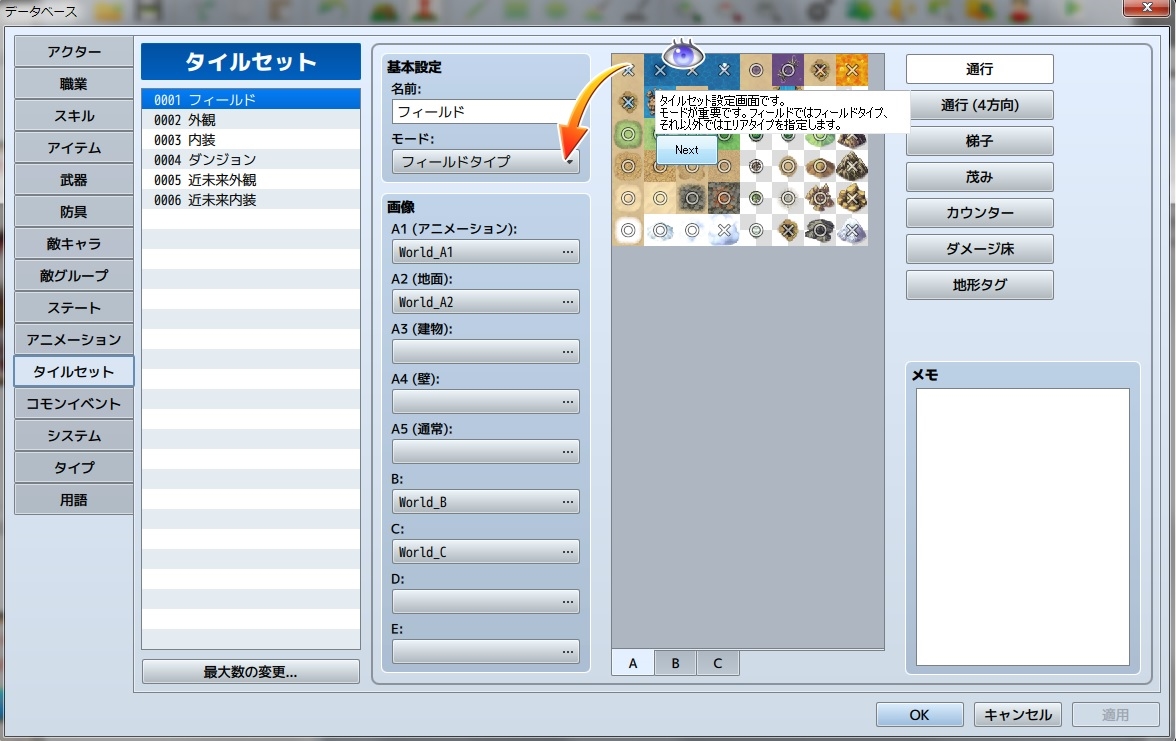Toggle passability on the snowy mountain tile

852,230
